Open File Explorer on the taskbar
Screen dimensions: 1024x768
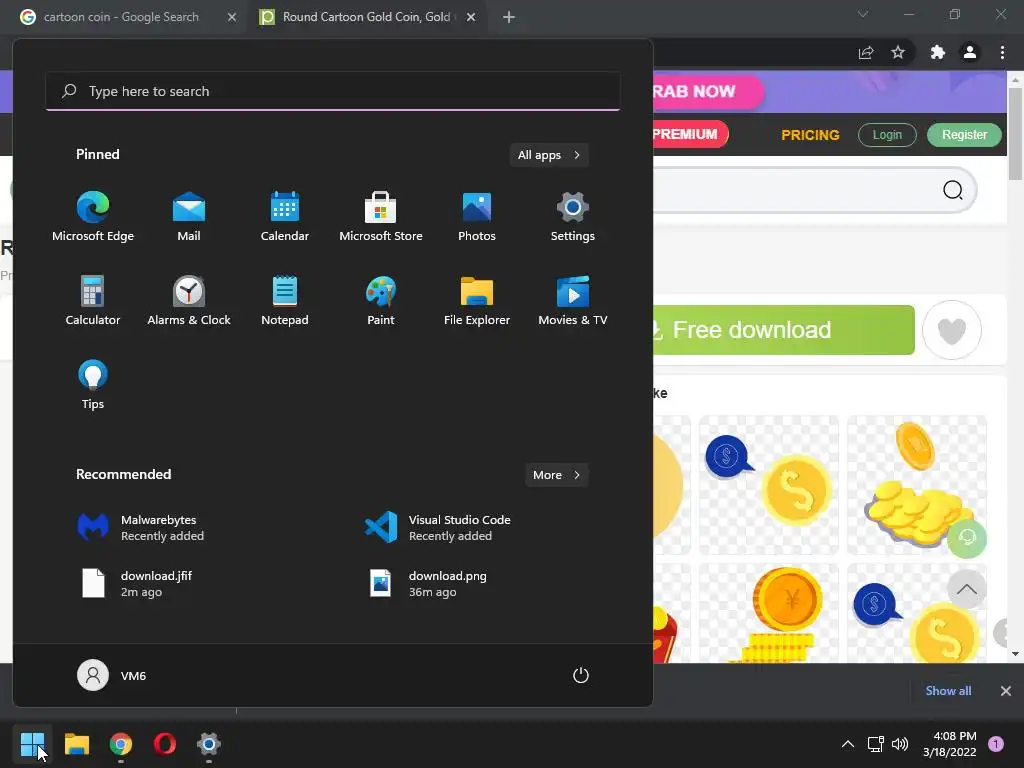click(x=76, y=744)
